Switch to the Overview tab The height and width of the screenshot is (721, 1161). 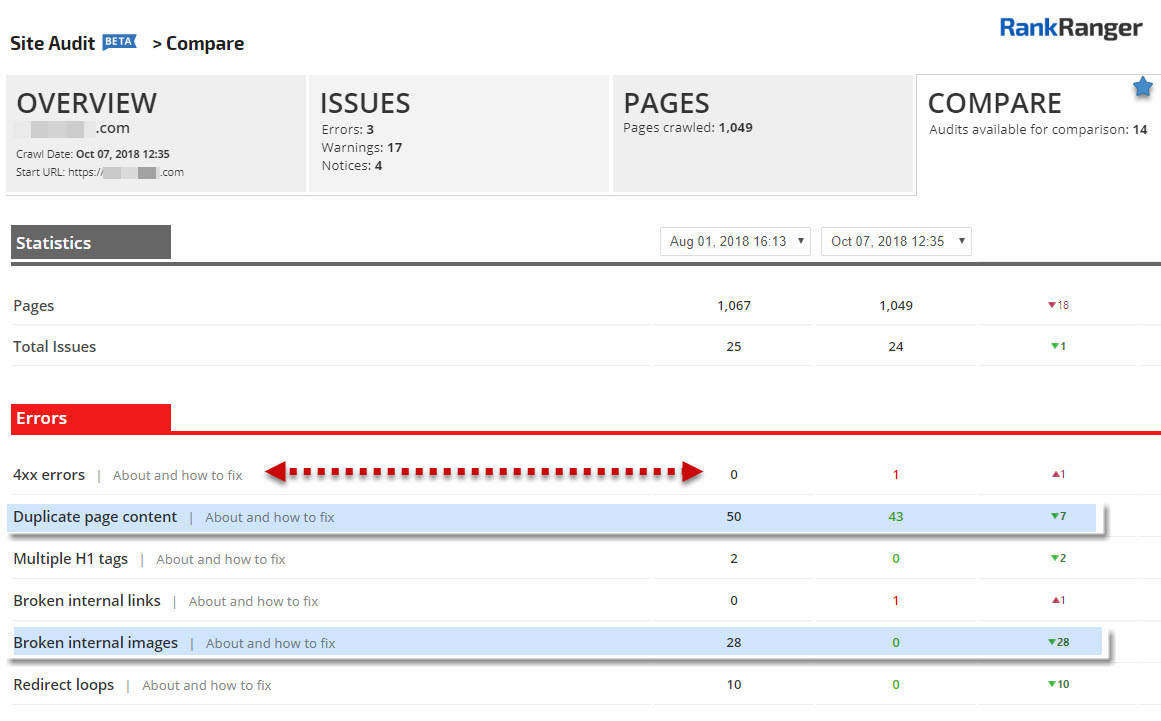pos(156,133)
